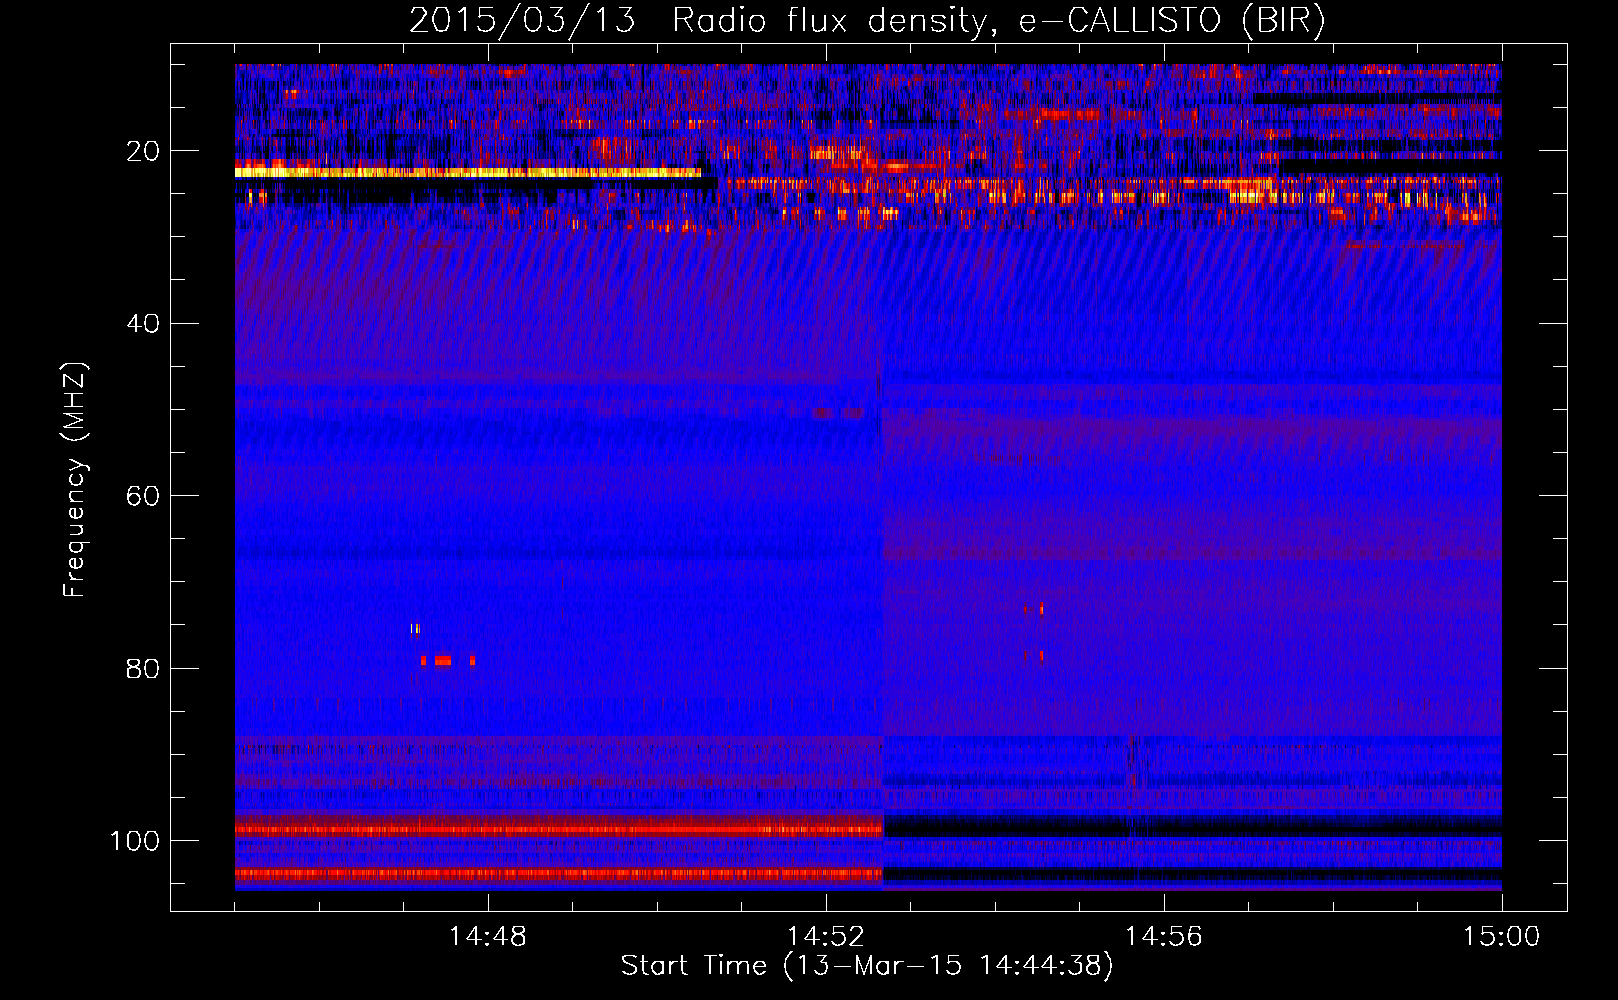The width and height of the screenshot is (1618, 1000).
Task: Click the 14:56 time tick label
Action: [x=1164, y=936]
